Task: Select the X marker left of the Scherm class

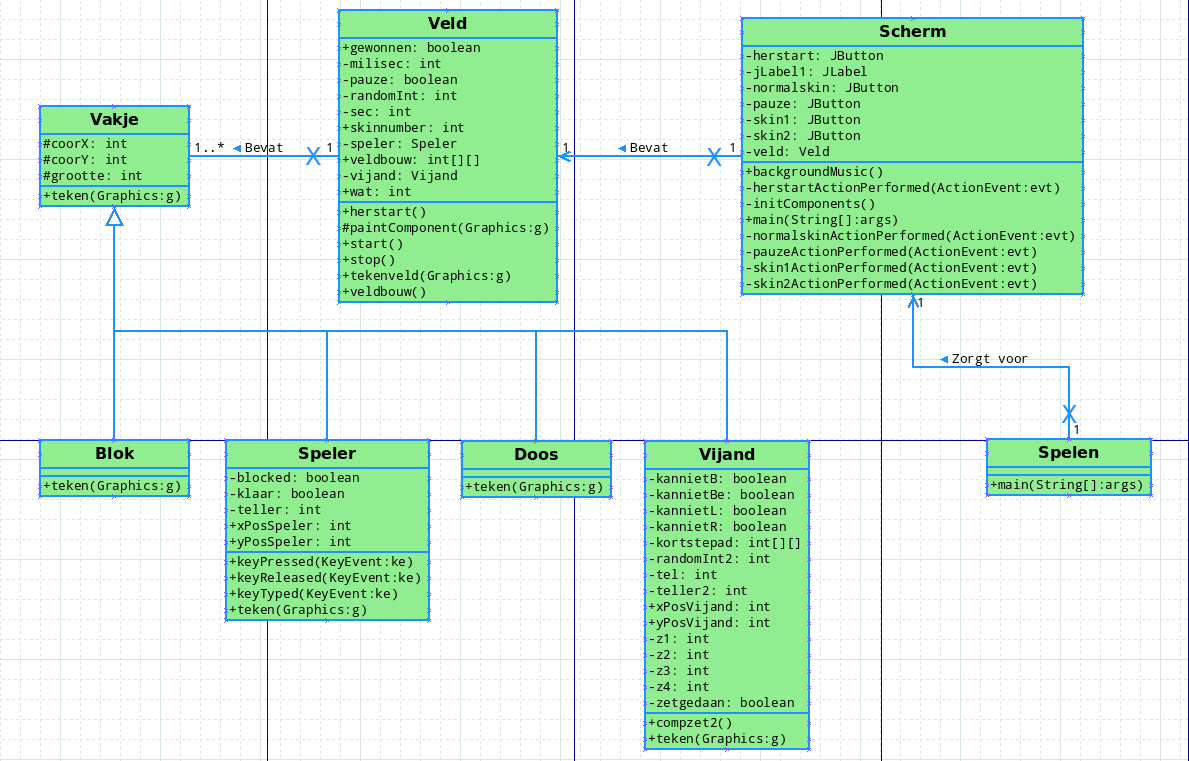Action: 714,156
